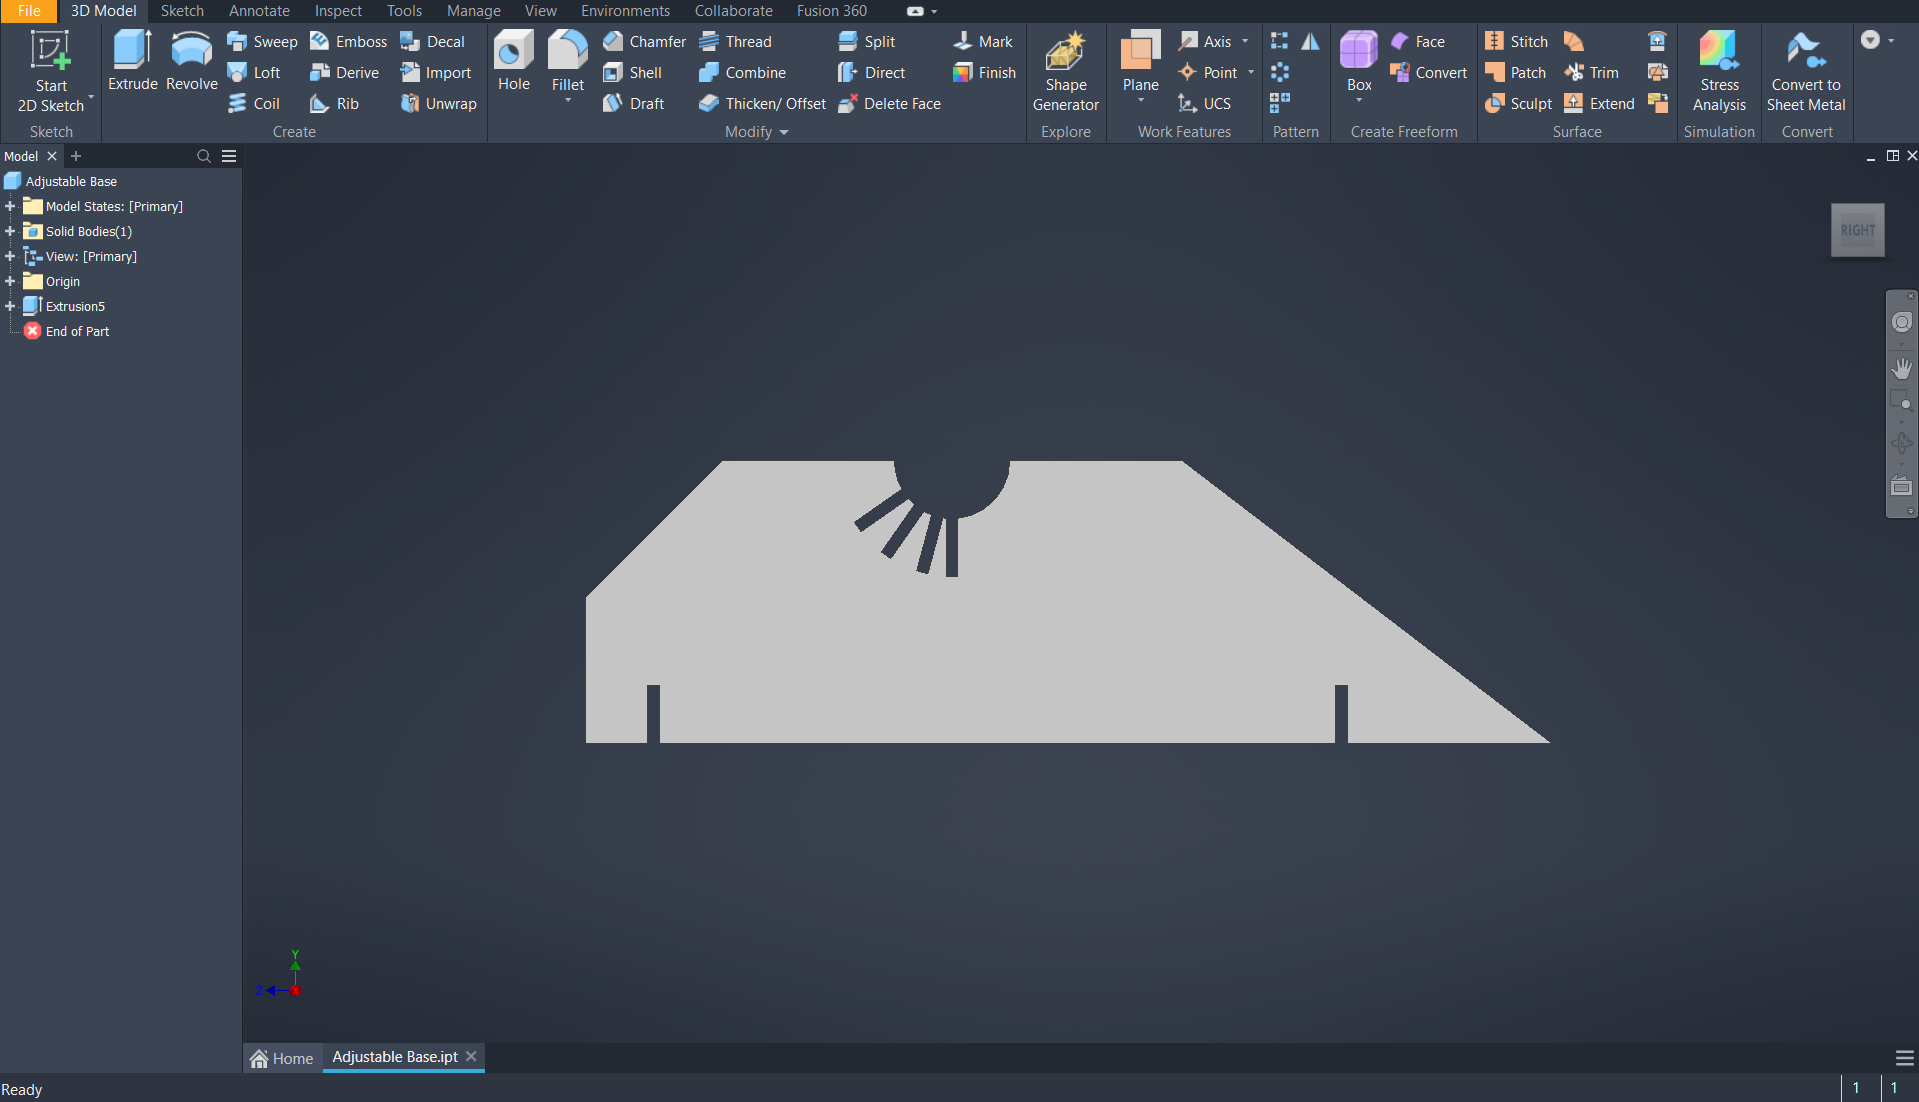The image size is (1919, 1102).
Task: Click the Derive command
Action: 344,72
